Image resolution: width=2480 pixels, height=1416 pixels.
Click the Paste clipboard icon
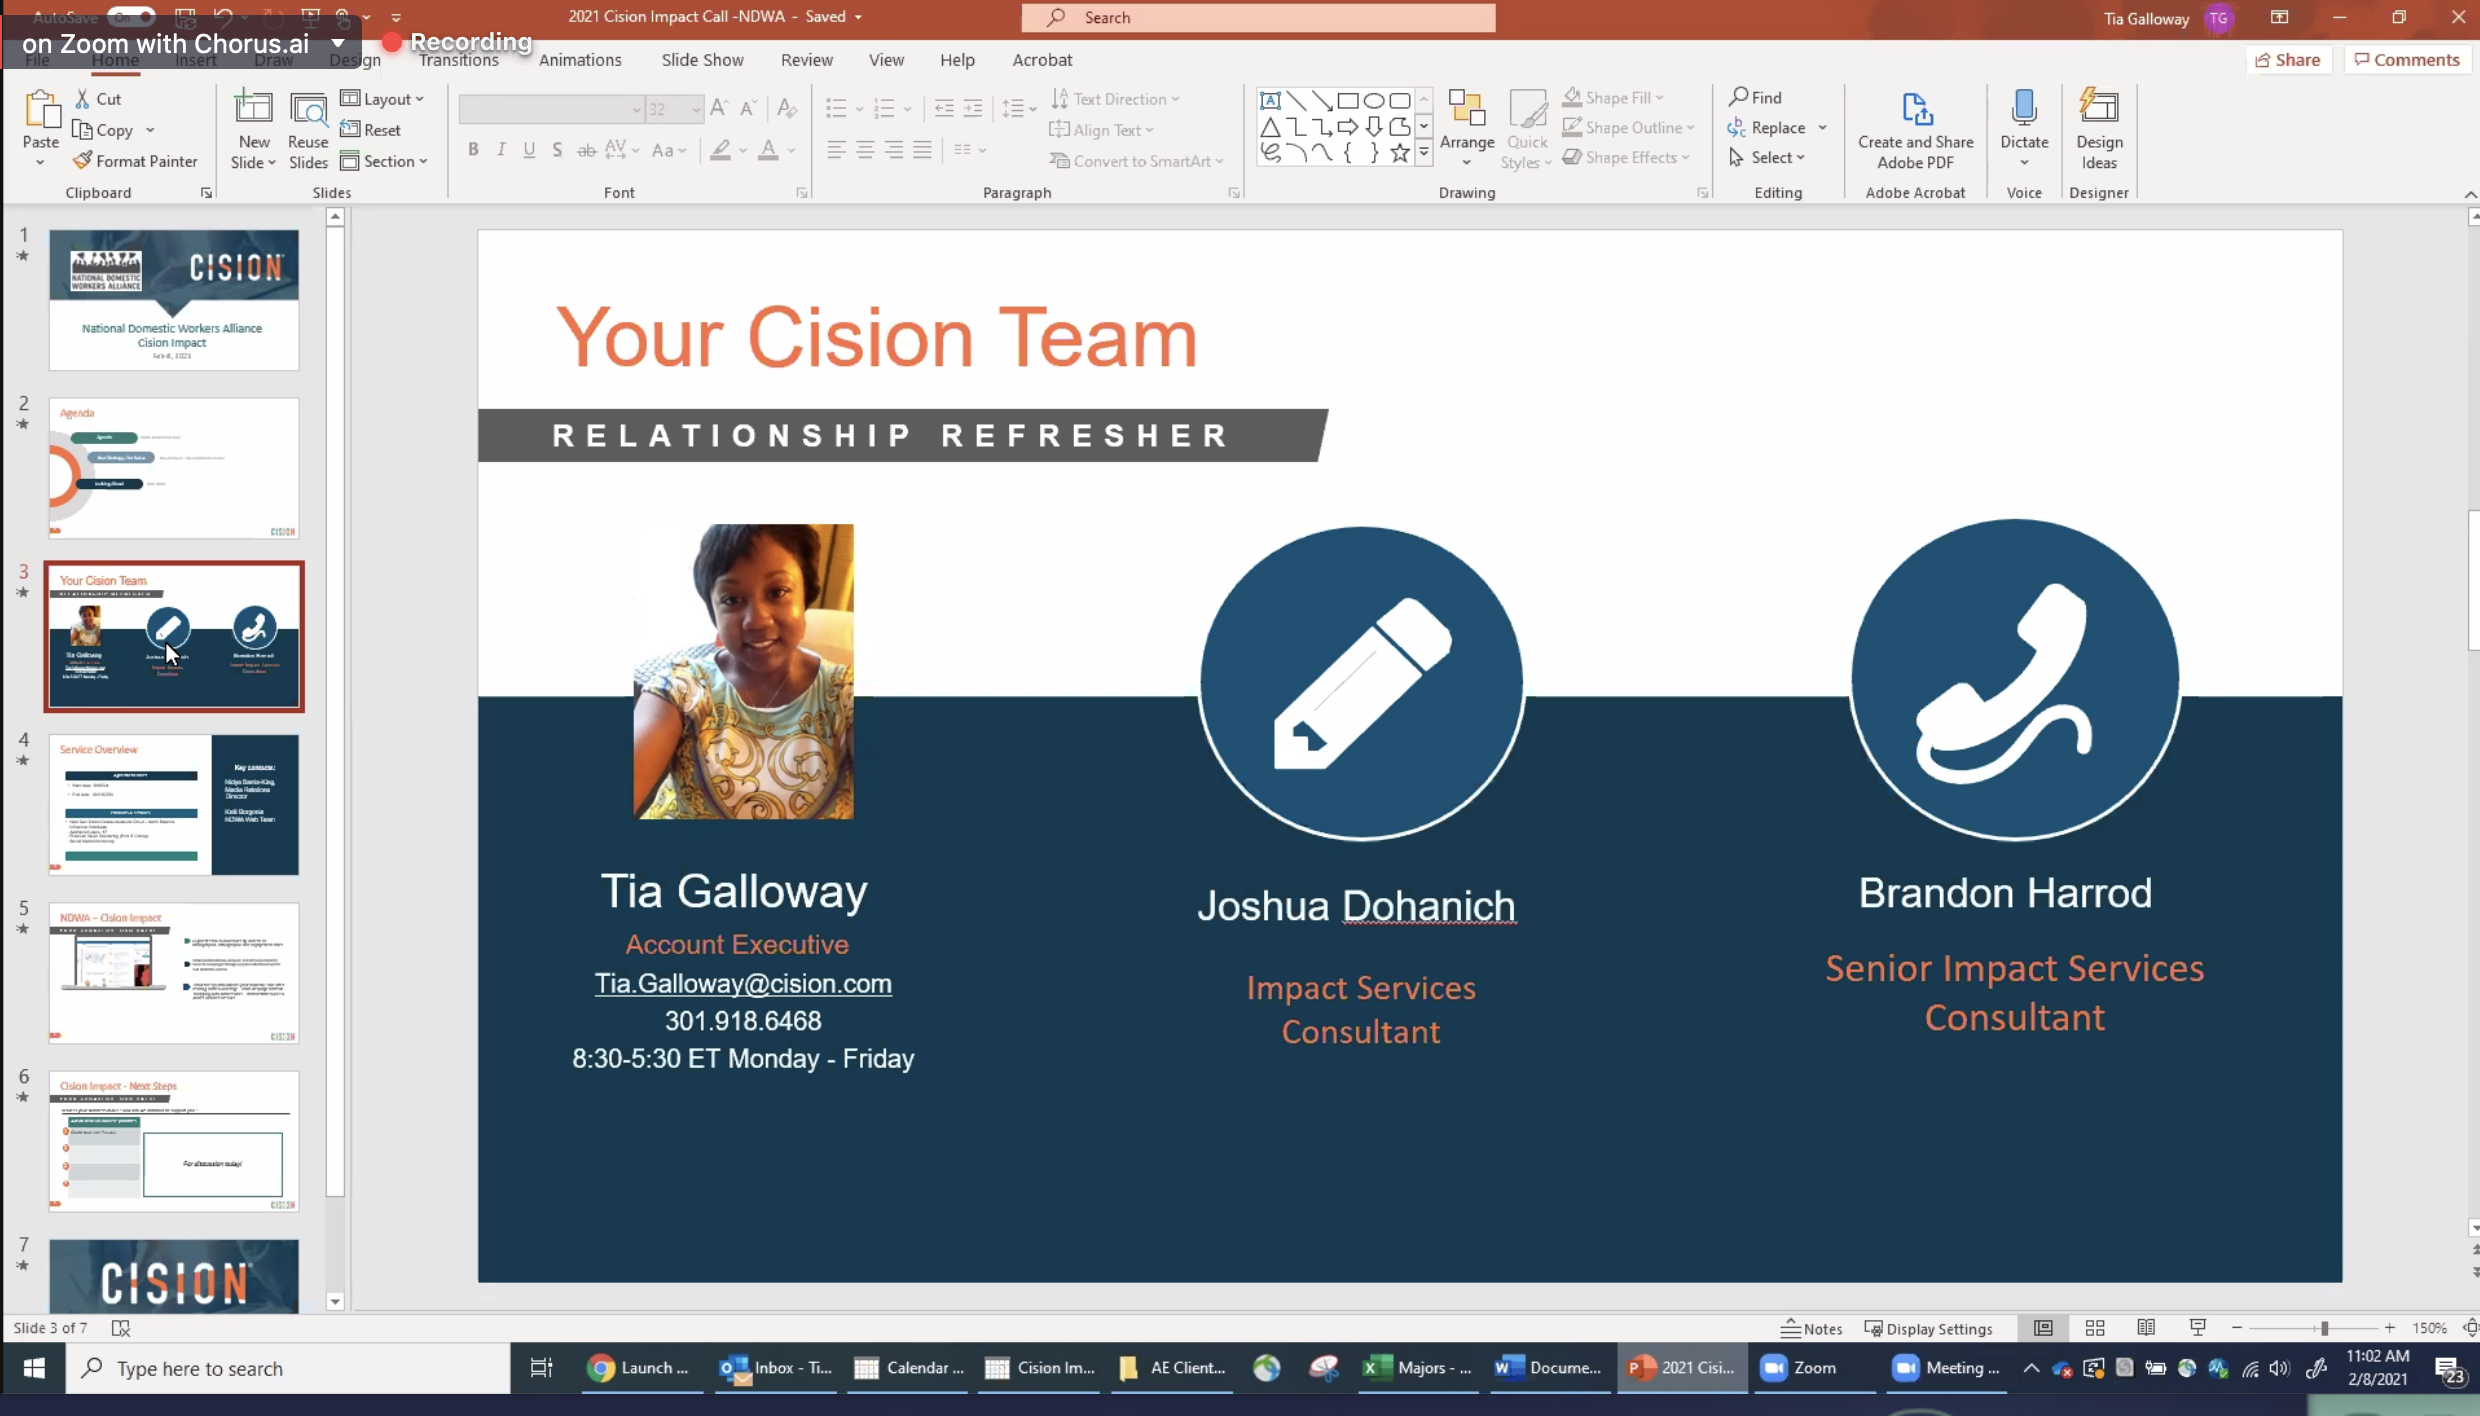[40, 110]
